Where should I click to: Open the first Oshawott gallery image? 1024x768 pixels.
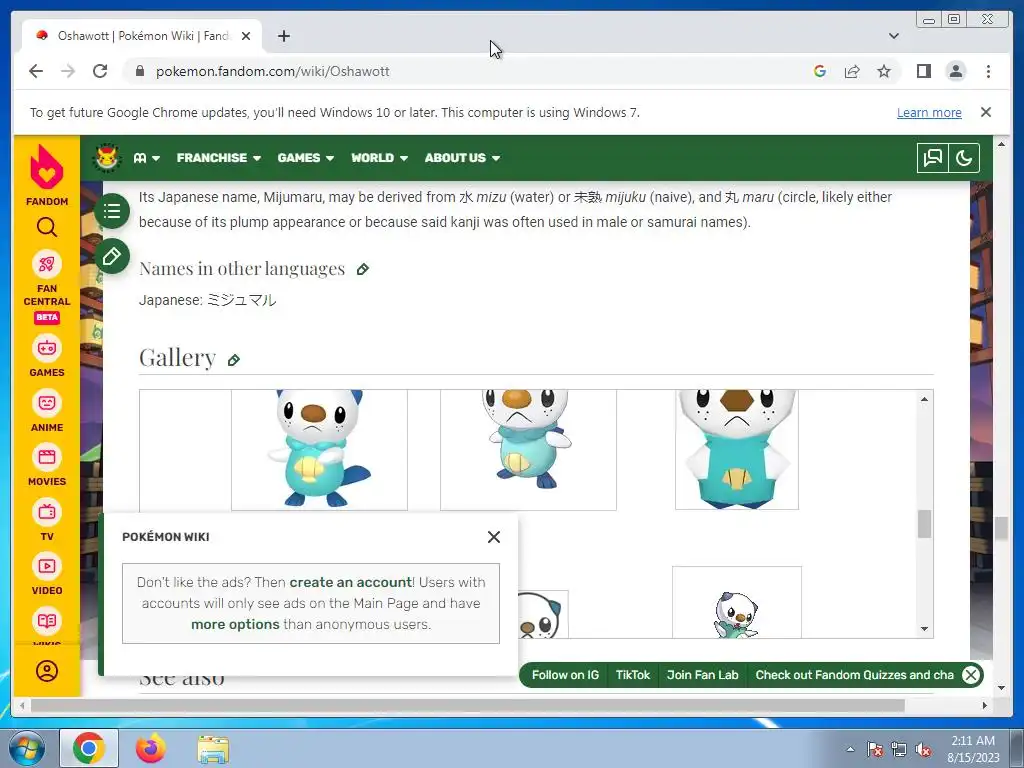[x=319, y=450]
